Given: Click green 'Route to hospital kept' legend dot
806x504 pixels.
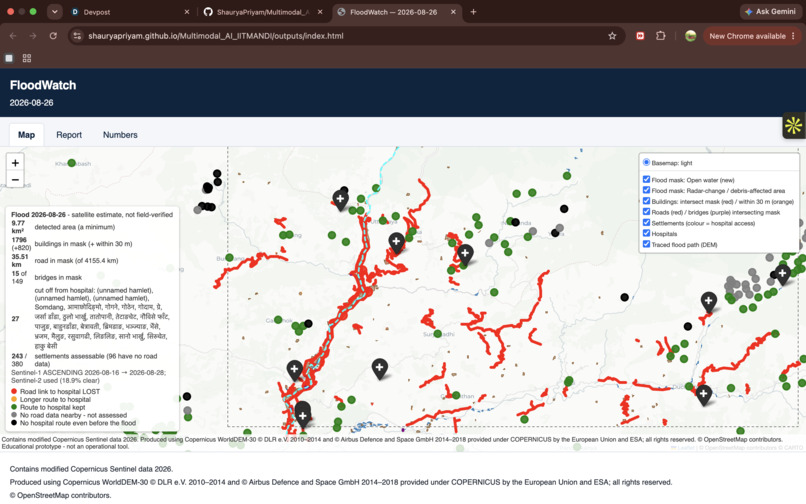Looking at the screenshot, I should pos(14,407).
